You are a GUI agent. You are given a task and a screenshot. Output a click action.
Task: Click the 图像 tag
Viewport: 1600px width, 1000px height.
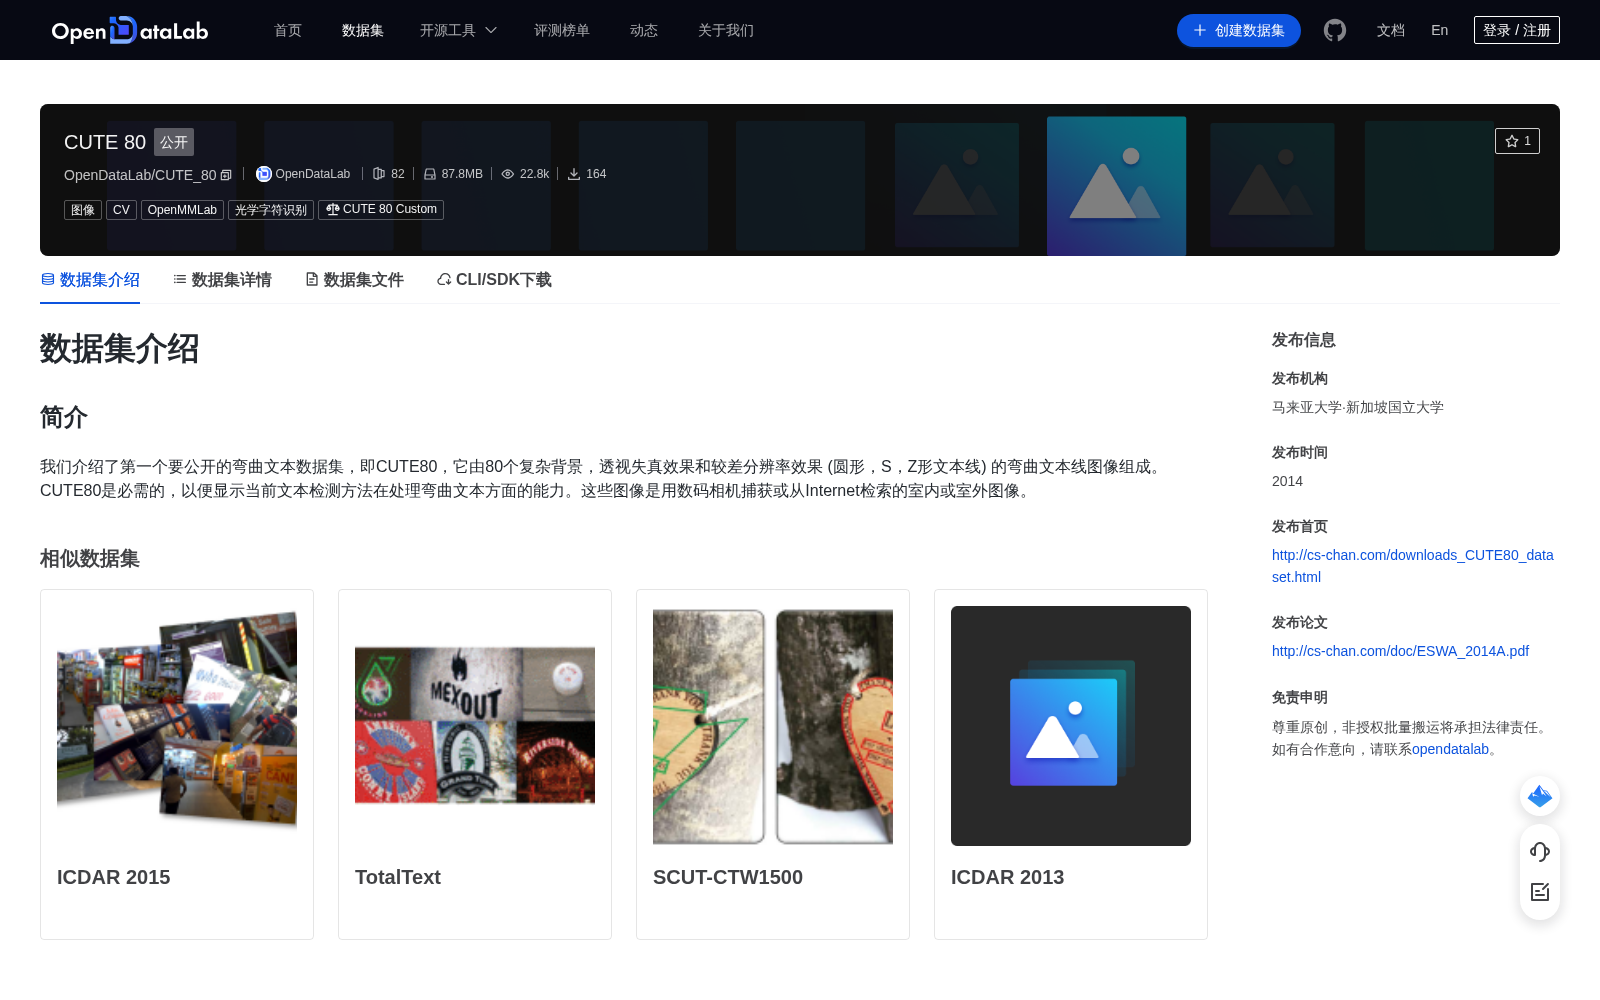click(83, 210)
